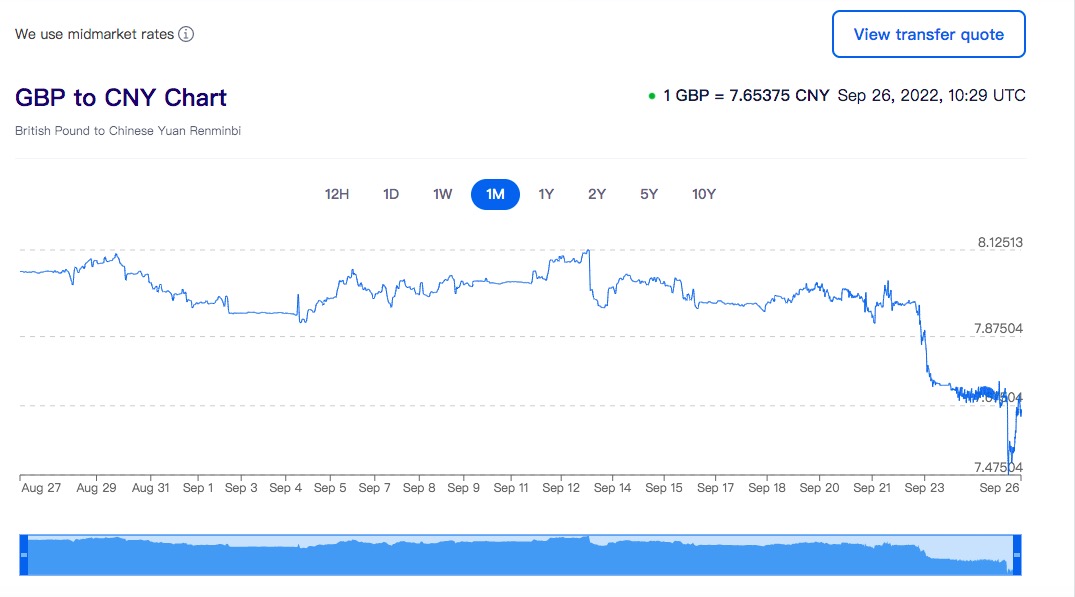This screenshot has width=1075, height=597.
Task: Click the midmarket rates info icon
Action: pyautogui.click(x=186, y=34)
